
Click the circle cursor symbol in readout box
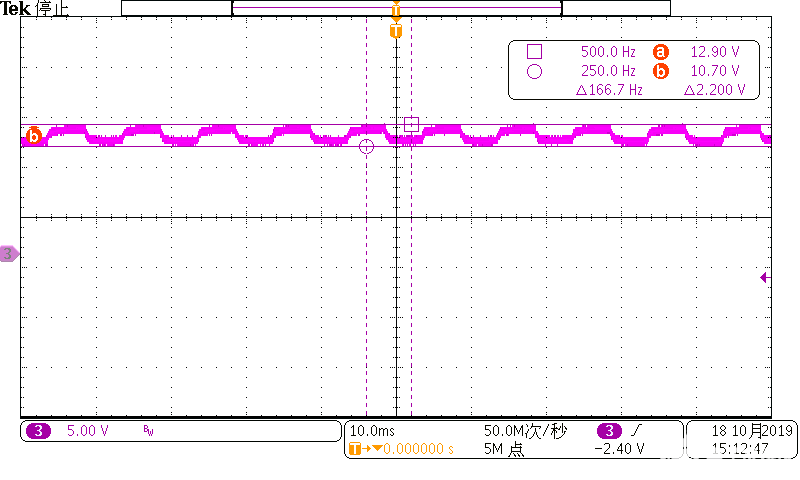[534, 71]
